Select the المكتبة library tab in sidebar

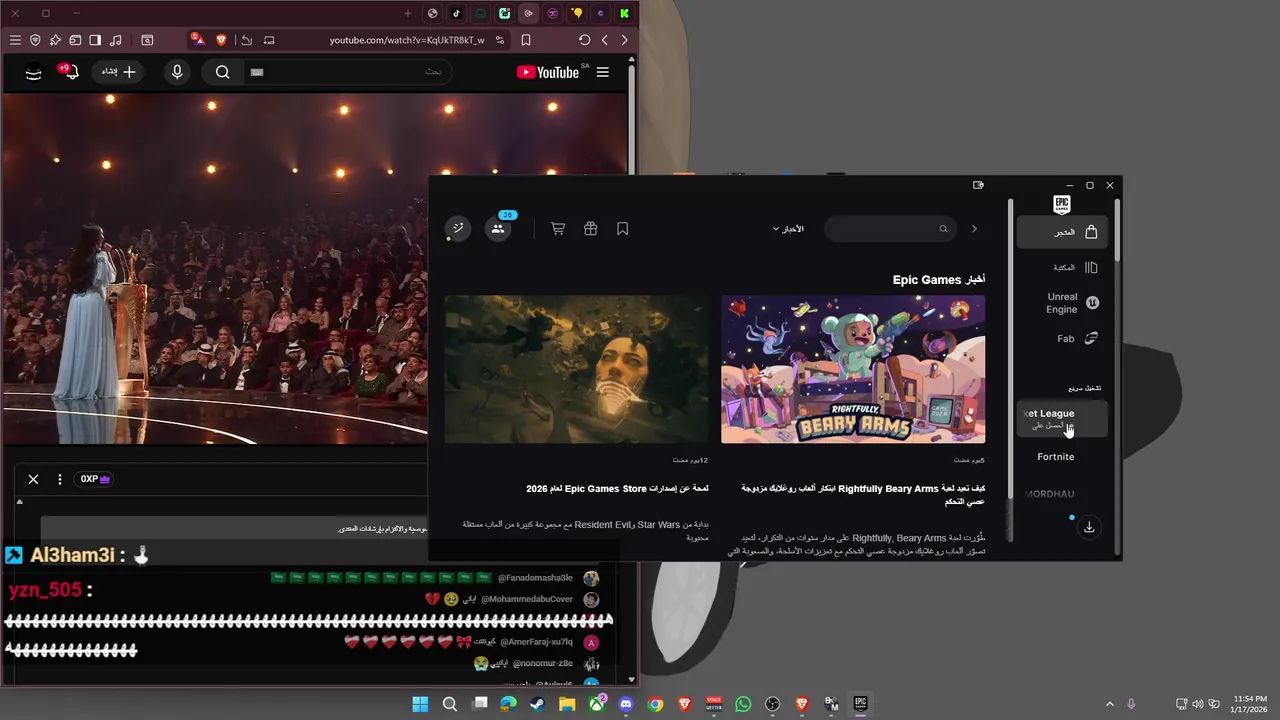click(x=1062, y=267)
